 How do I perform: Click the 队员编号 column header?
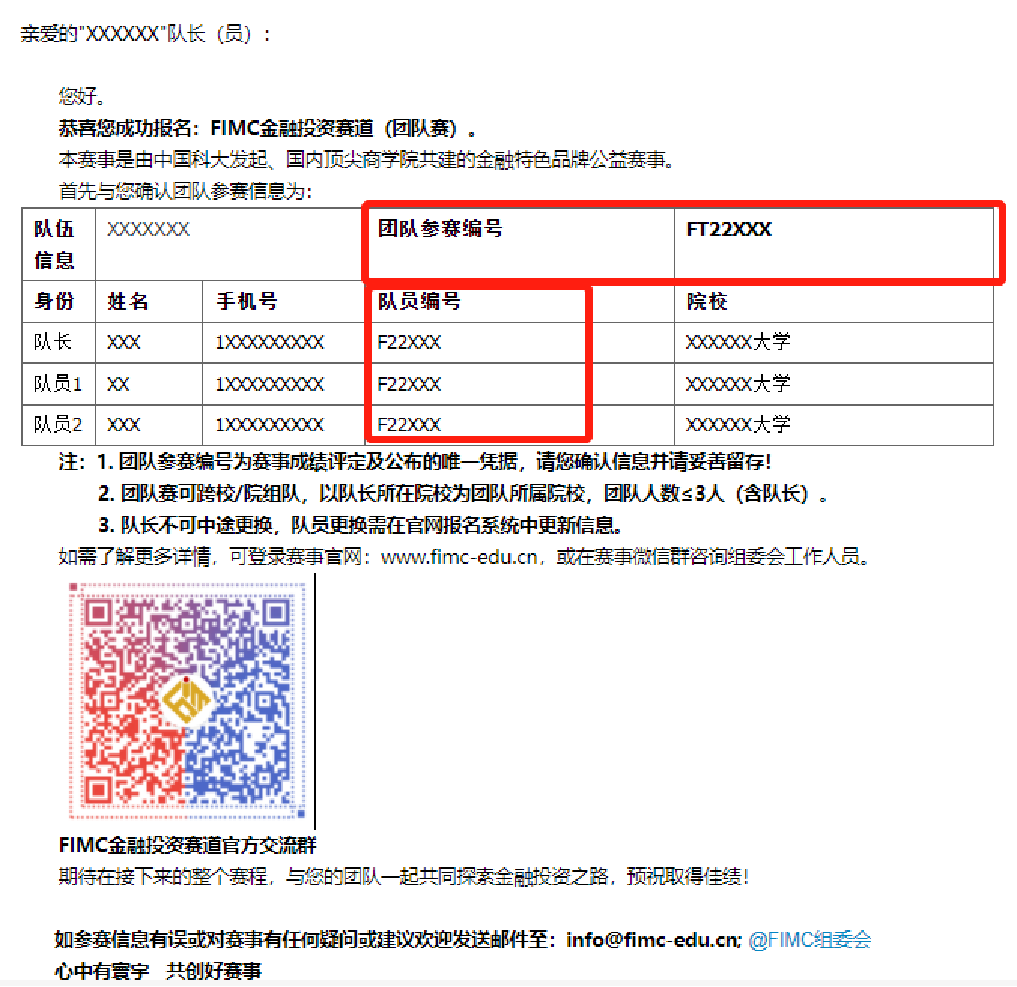pyautogui.click(x=520, y=302)
